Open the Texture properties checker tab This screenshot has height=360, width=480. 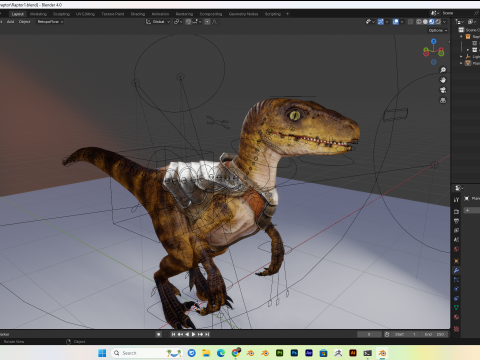click(456, 329)
